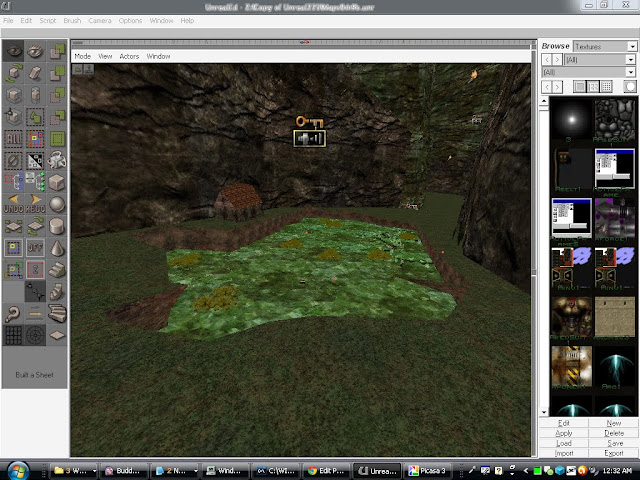Image resolution: width=640 pixels, height=480 pixels.
Task: Click the Delete texture button
Action: point(613,433)
